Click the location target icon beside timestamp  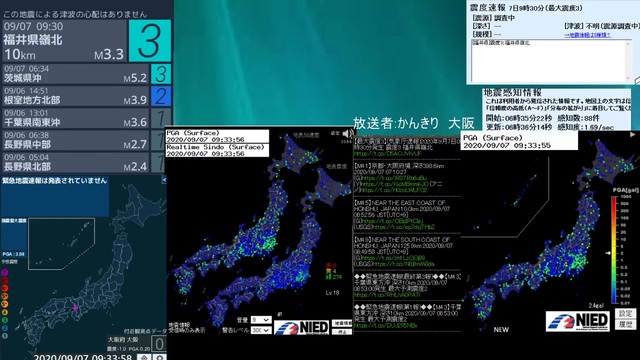click(x=144, y=358)
